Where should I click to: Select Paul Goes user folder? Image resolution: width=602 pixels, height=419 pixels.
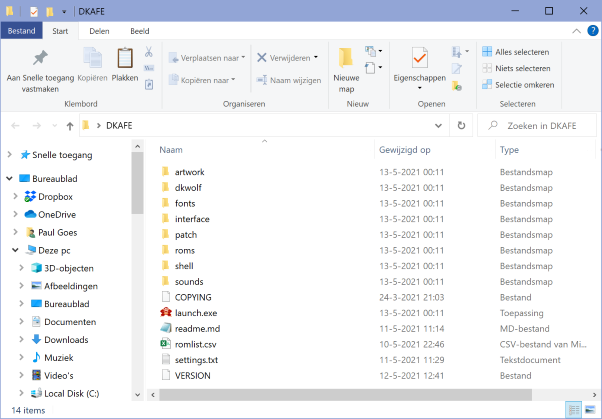(58, 232)
